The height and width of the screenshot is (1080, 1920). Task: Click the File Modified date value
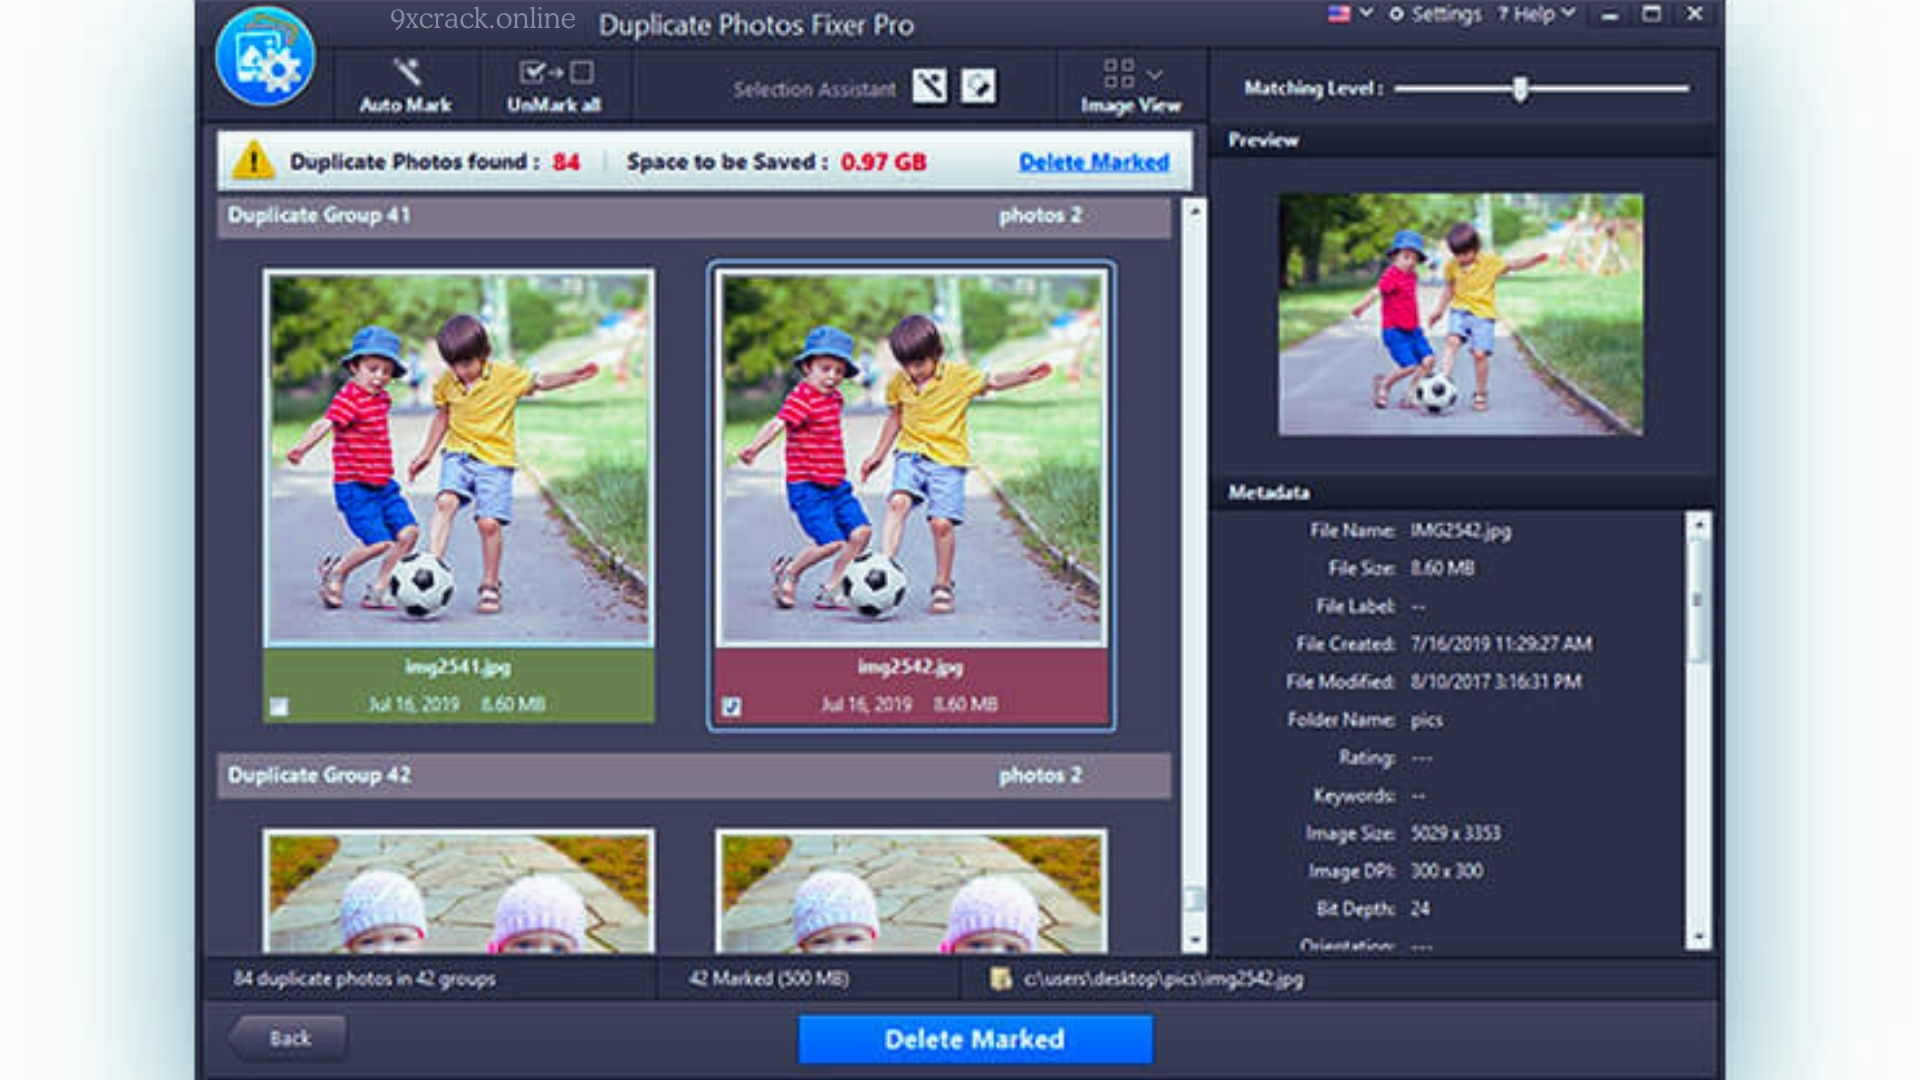[1496, 682]
